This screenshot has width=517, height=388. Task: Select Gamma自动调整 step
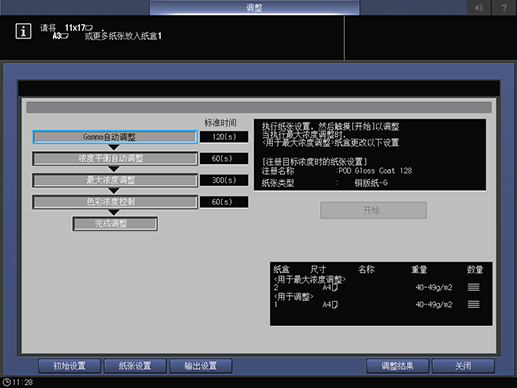pyautogui.click(x=115, y=137)
